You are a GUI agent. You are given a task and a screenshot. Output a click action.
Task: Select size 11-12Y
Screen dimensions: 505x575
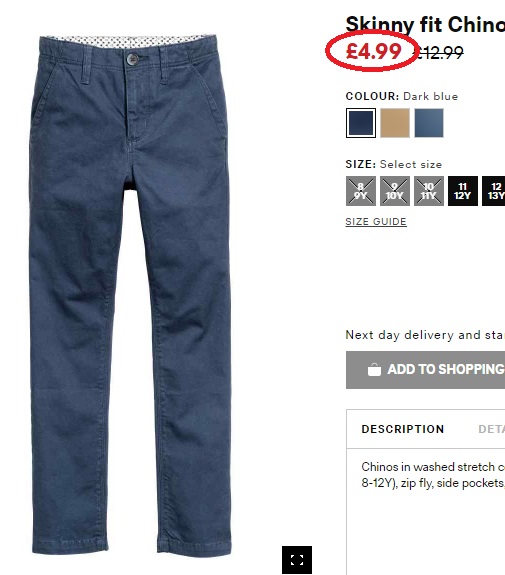click(463, 191)
